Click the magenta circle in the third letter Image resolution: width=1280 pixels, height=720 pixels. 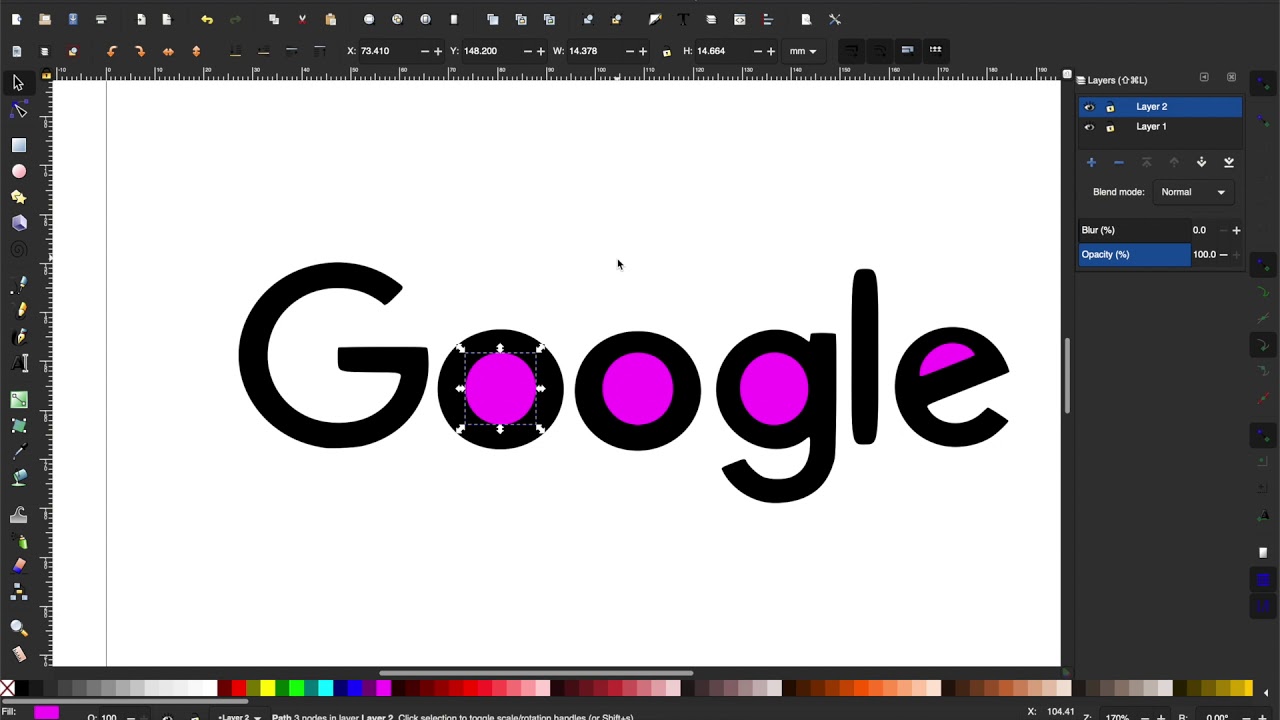638,388
